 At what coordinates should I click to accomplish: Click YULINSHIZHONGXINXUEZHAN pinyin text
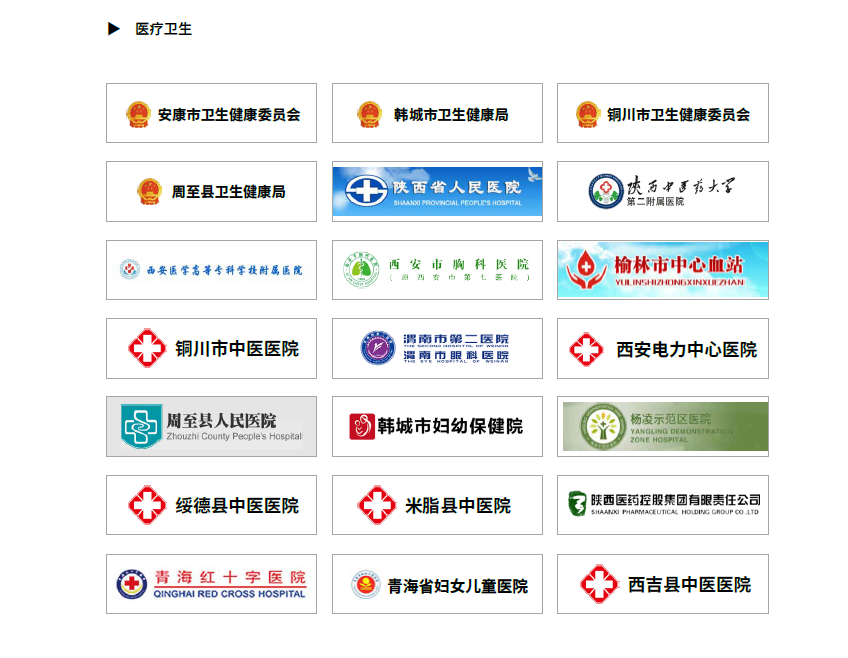pyautogui.click(x=679, y=282)
